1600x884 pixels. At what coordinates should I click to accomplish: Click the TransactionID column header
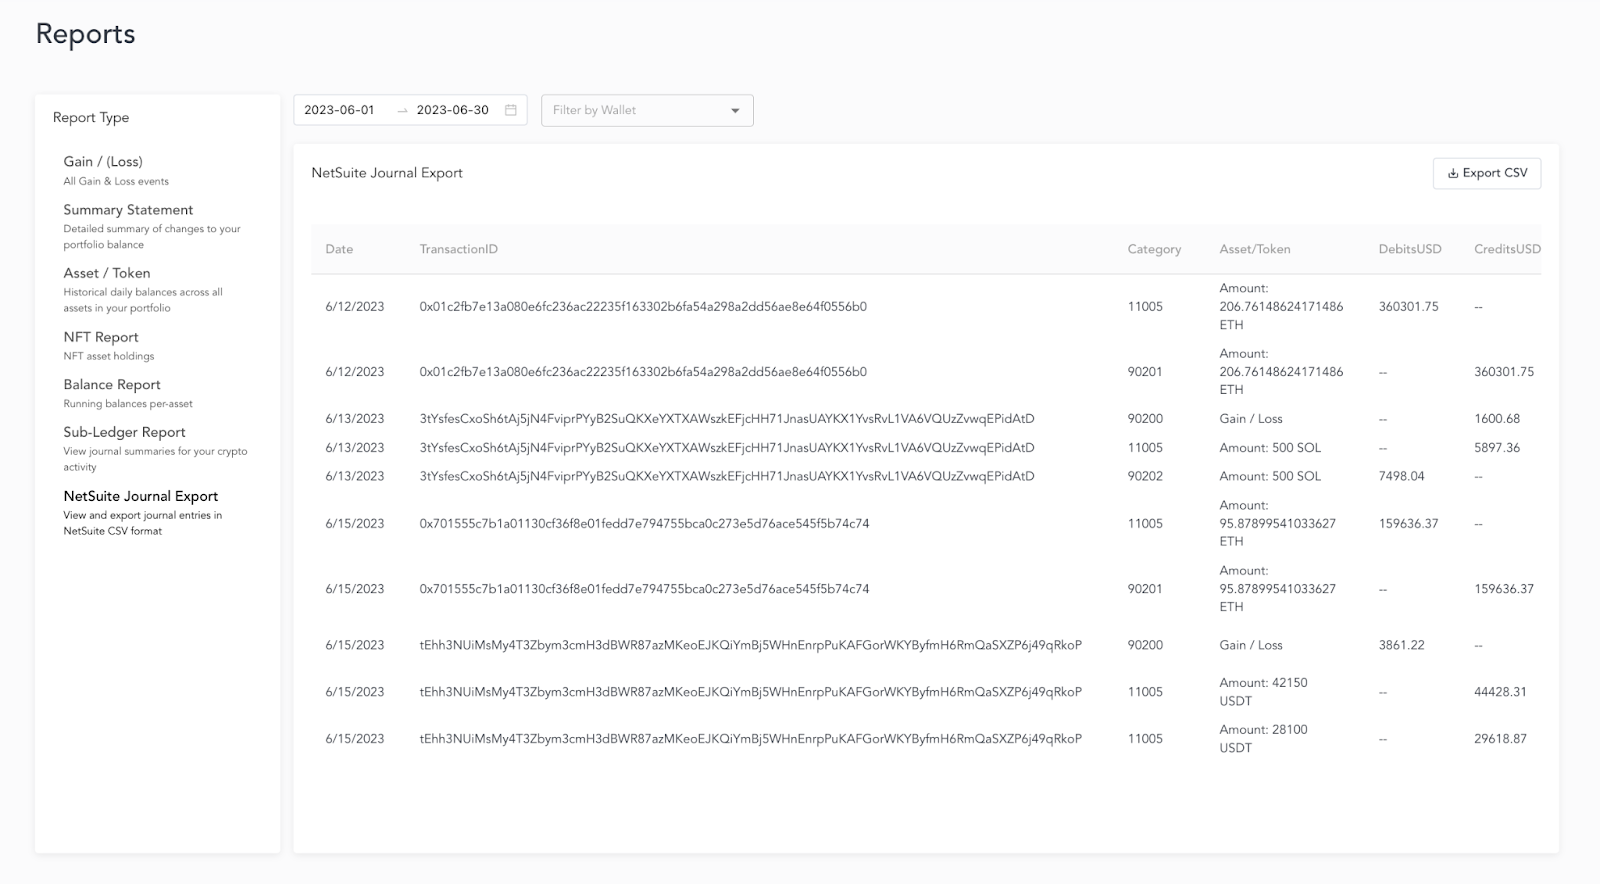[458, 249]
